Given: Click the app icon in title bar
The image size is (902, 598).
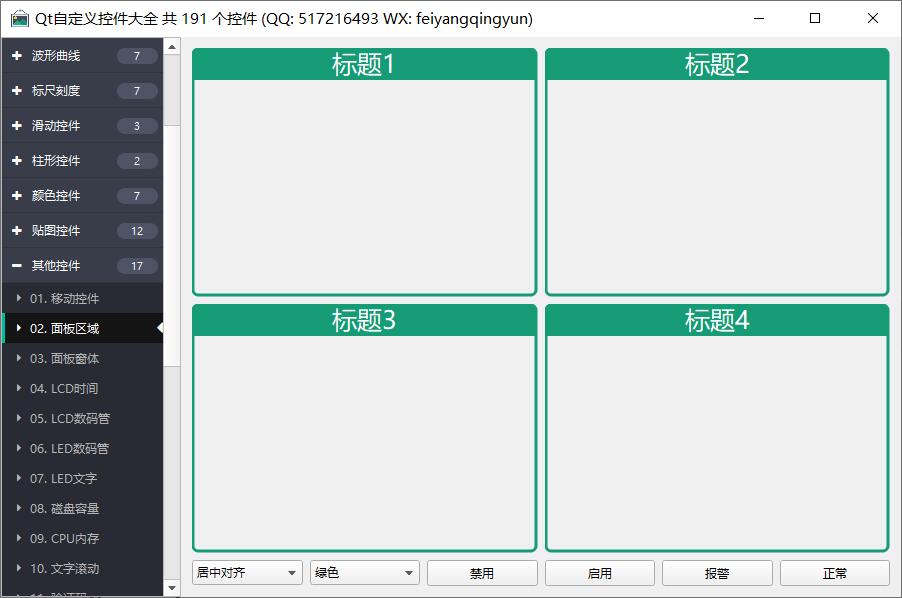Looking at the screenshot, I should tap(19, 18).
